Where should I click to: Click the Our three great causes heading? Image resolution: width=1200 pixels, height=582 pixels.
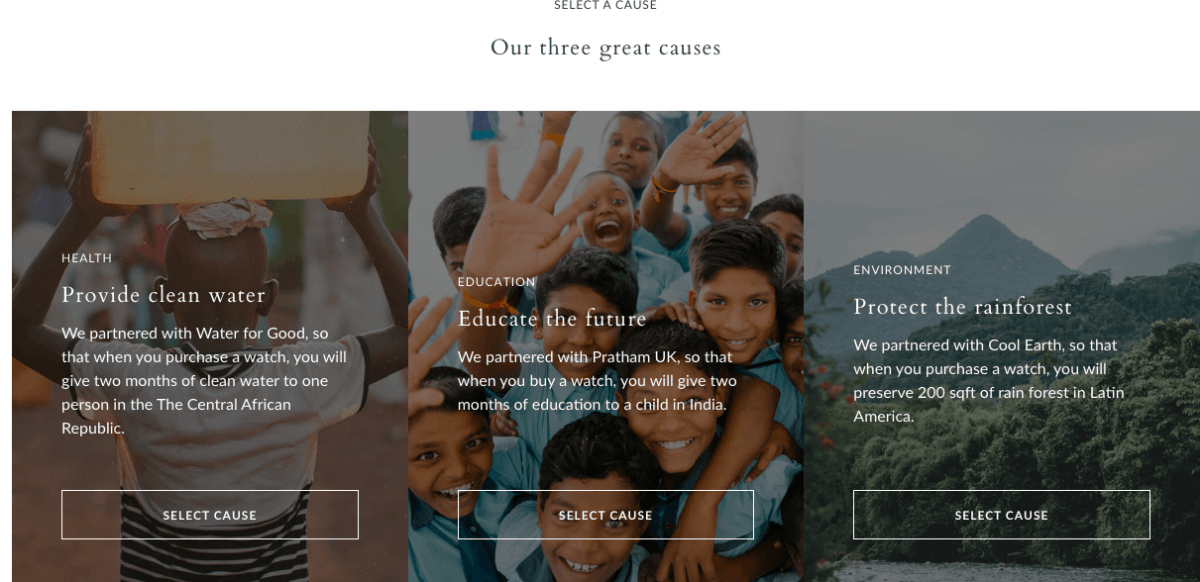605,47
